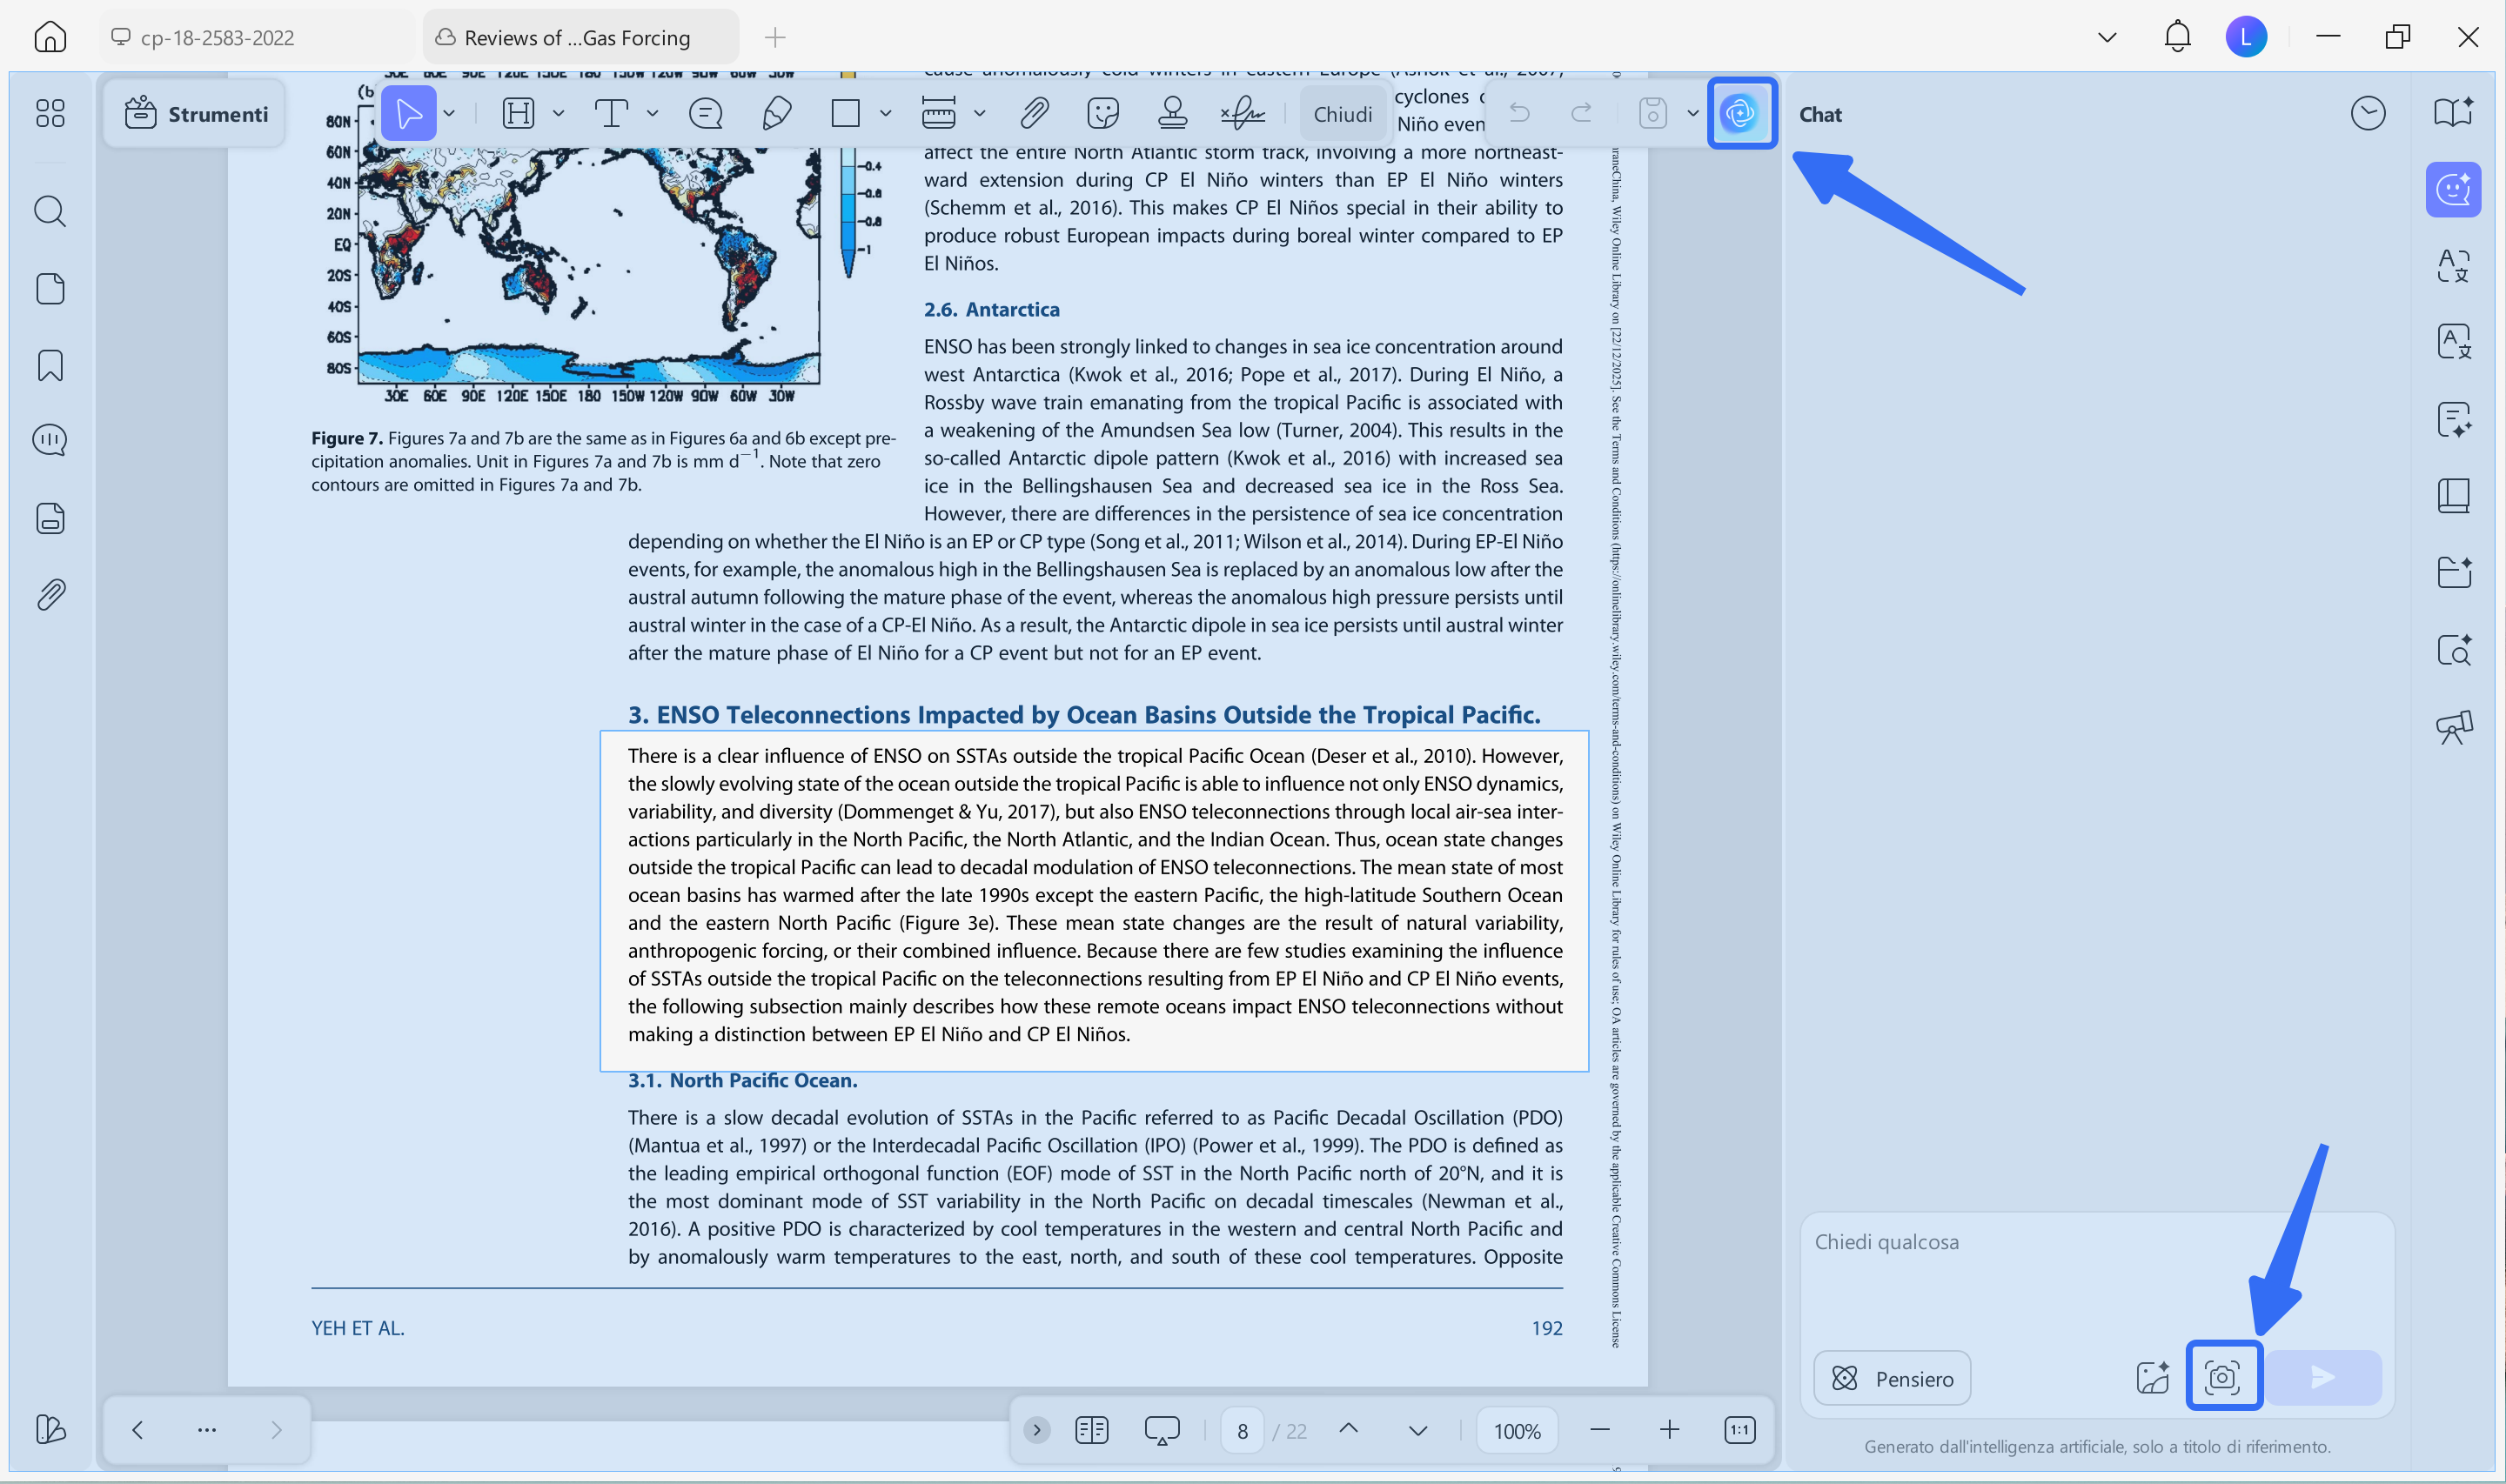Select the stamp tool
The width and height of the screenshot is (2506, 1484).
[x=1172, y=113]
